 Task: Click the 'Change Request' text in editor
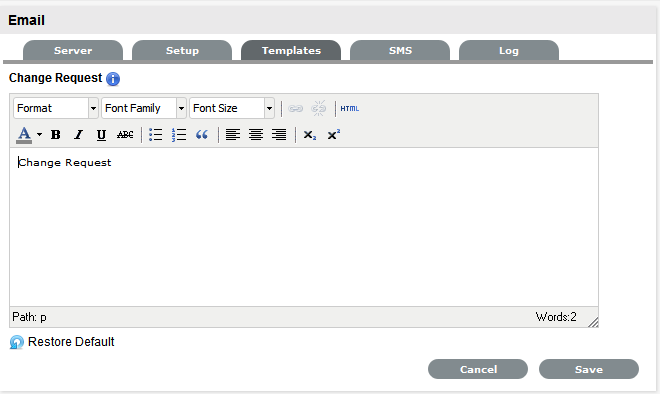[65, 163]
